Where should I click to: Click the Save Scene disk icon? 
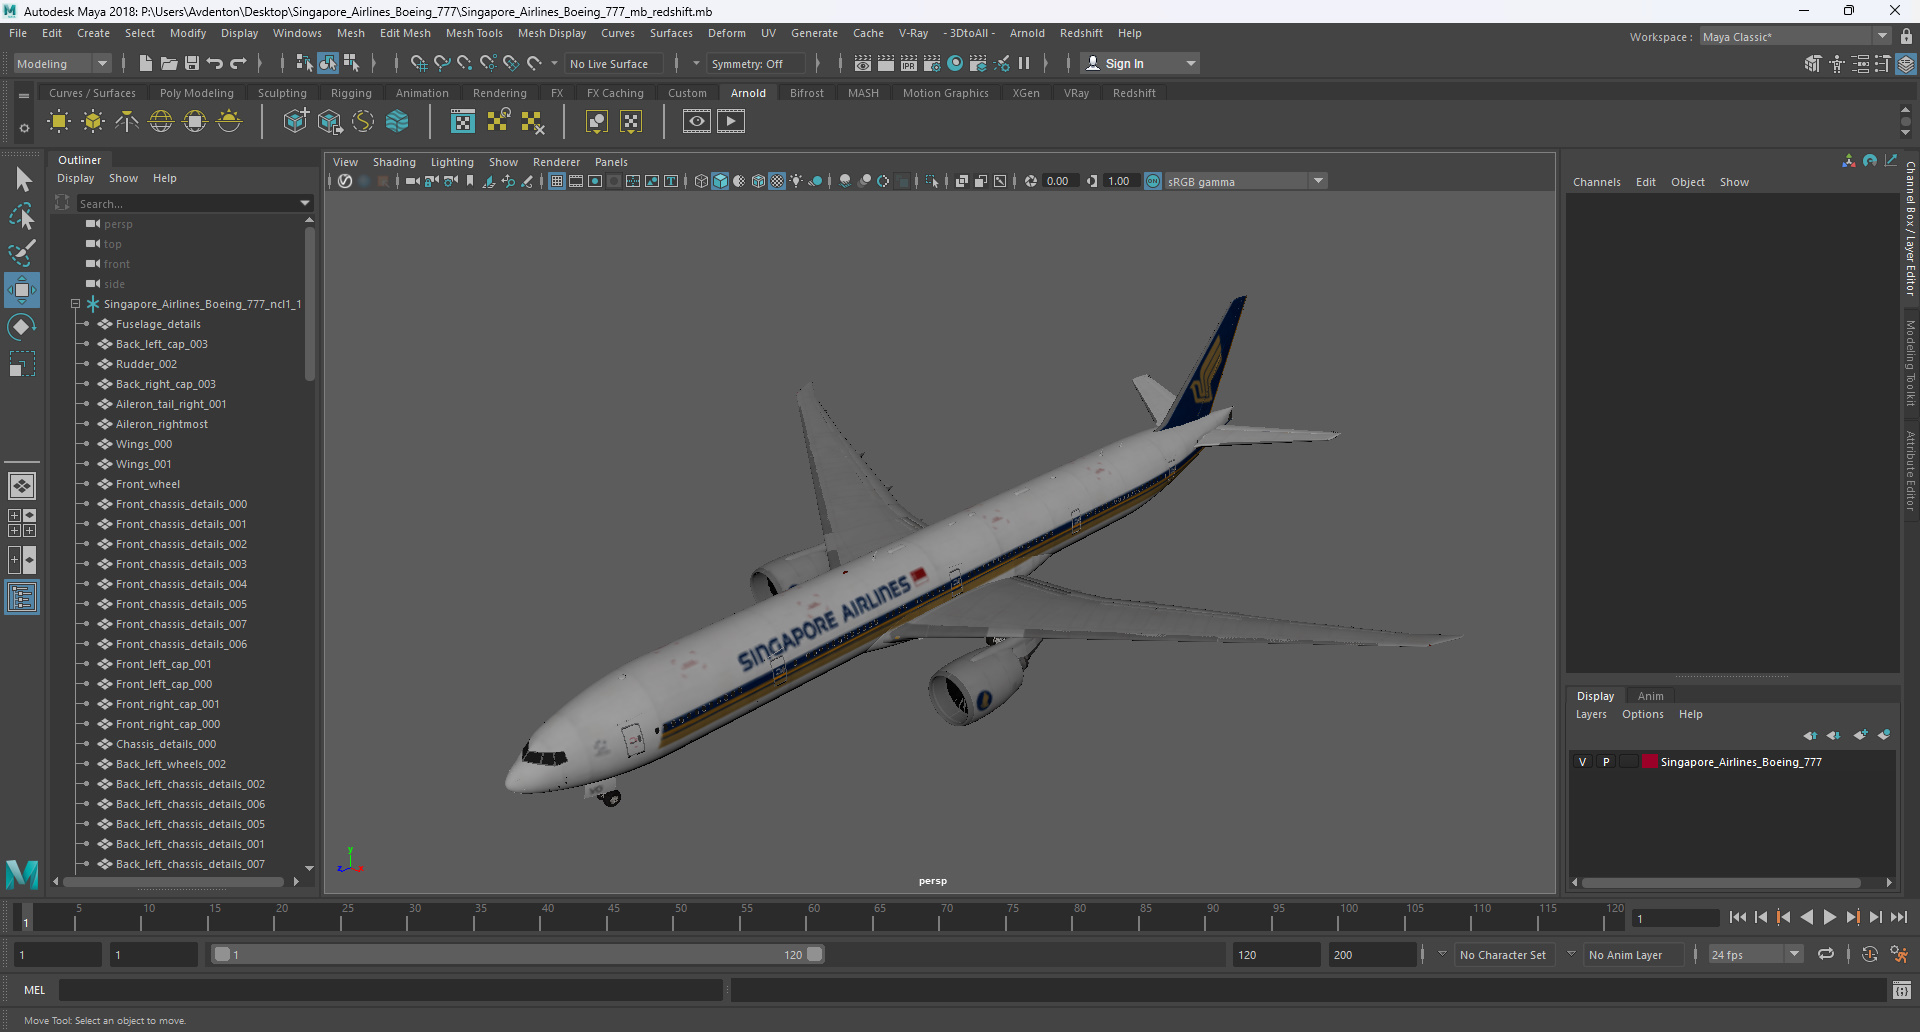point(192,63)
